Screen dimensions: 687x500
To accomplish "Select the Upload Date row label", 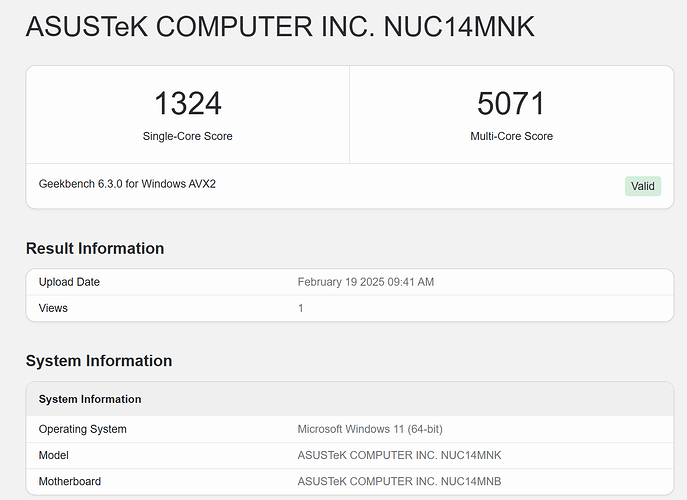I will [69, 282].
